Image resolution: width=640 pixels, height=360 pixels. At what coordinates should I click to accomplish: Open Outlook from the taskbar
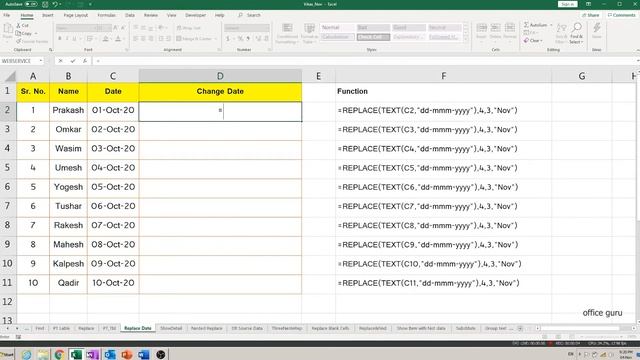tap(110, 354)
